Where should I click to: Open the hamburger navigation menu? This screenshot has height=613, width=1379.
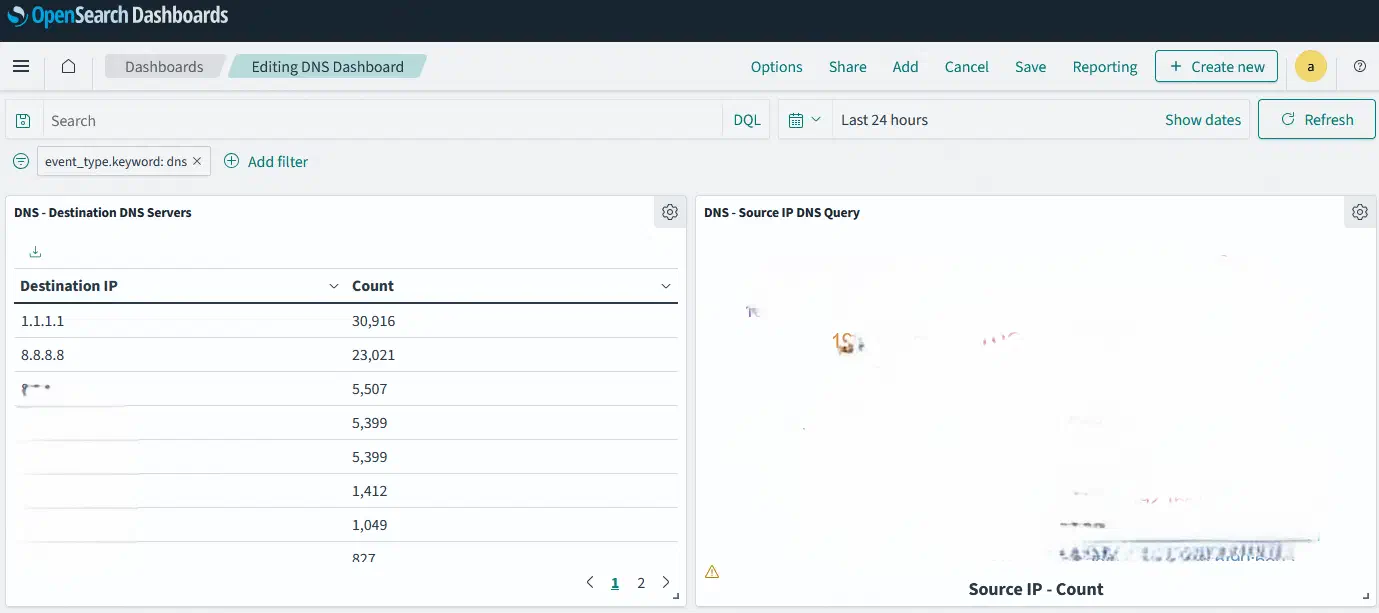[21, 67]
